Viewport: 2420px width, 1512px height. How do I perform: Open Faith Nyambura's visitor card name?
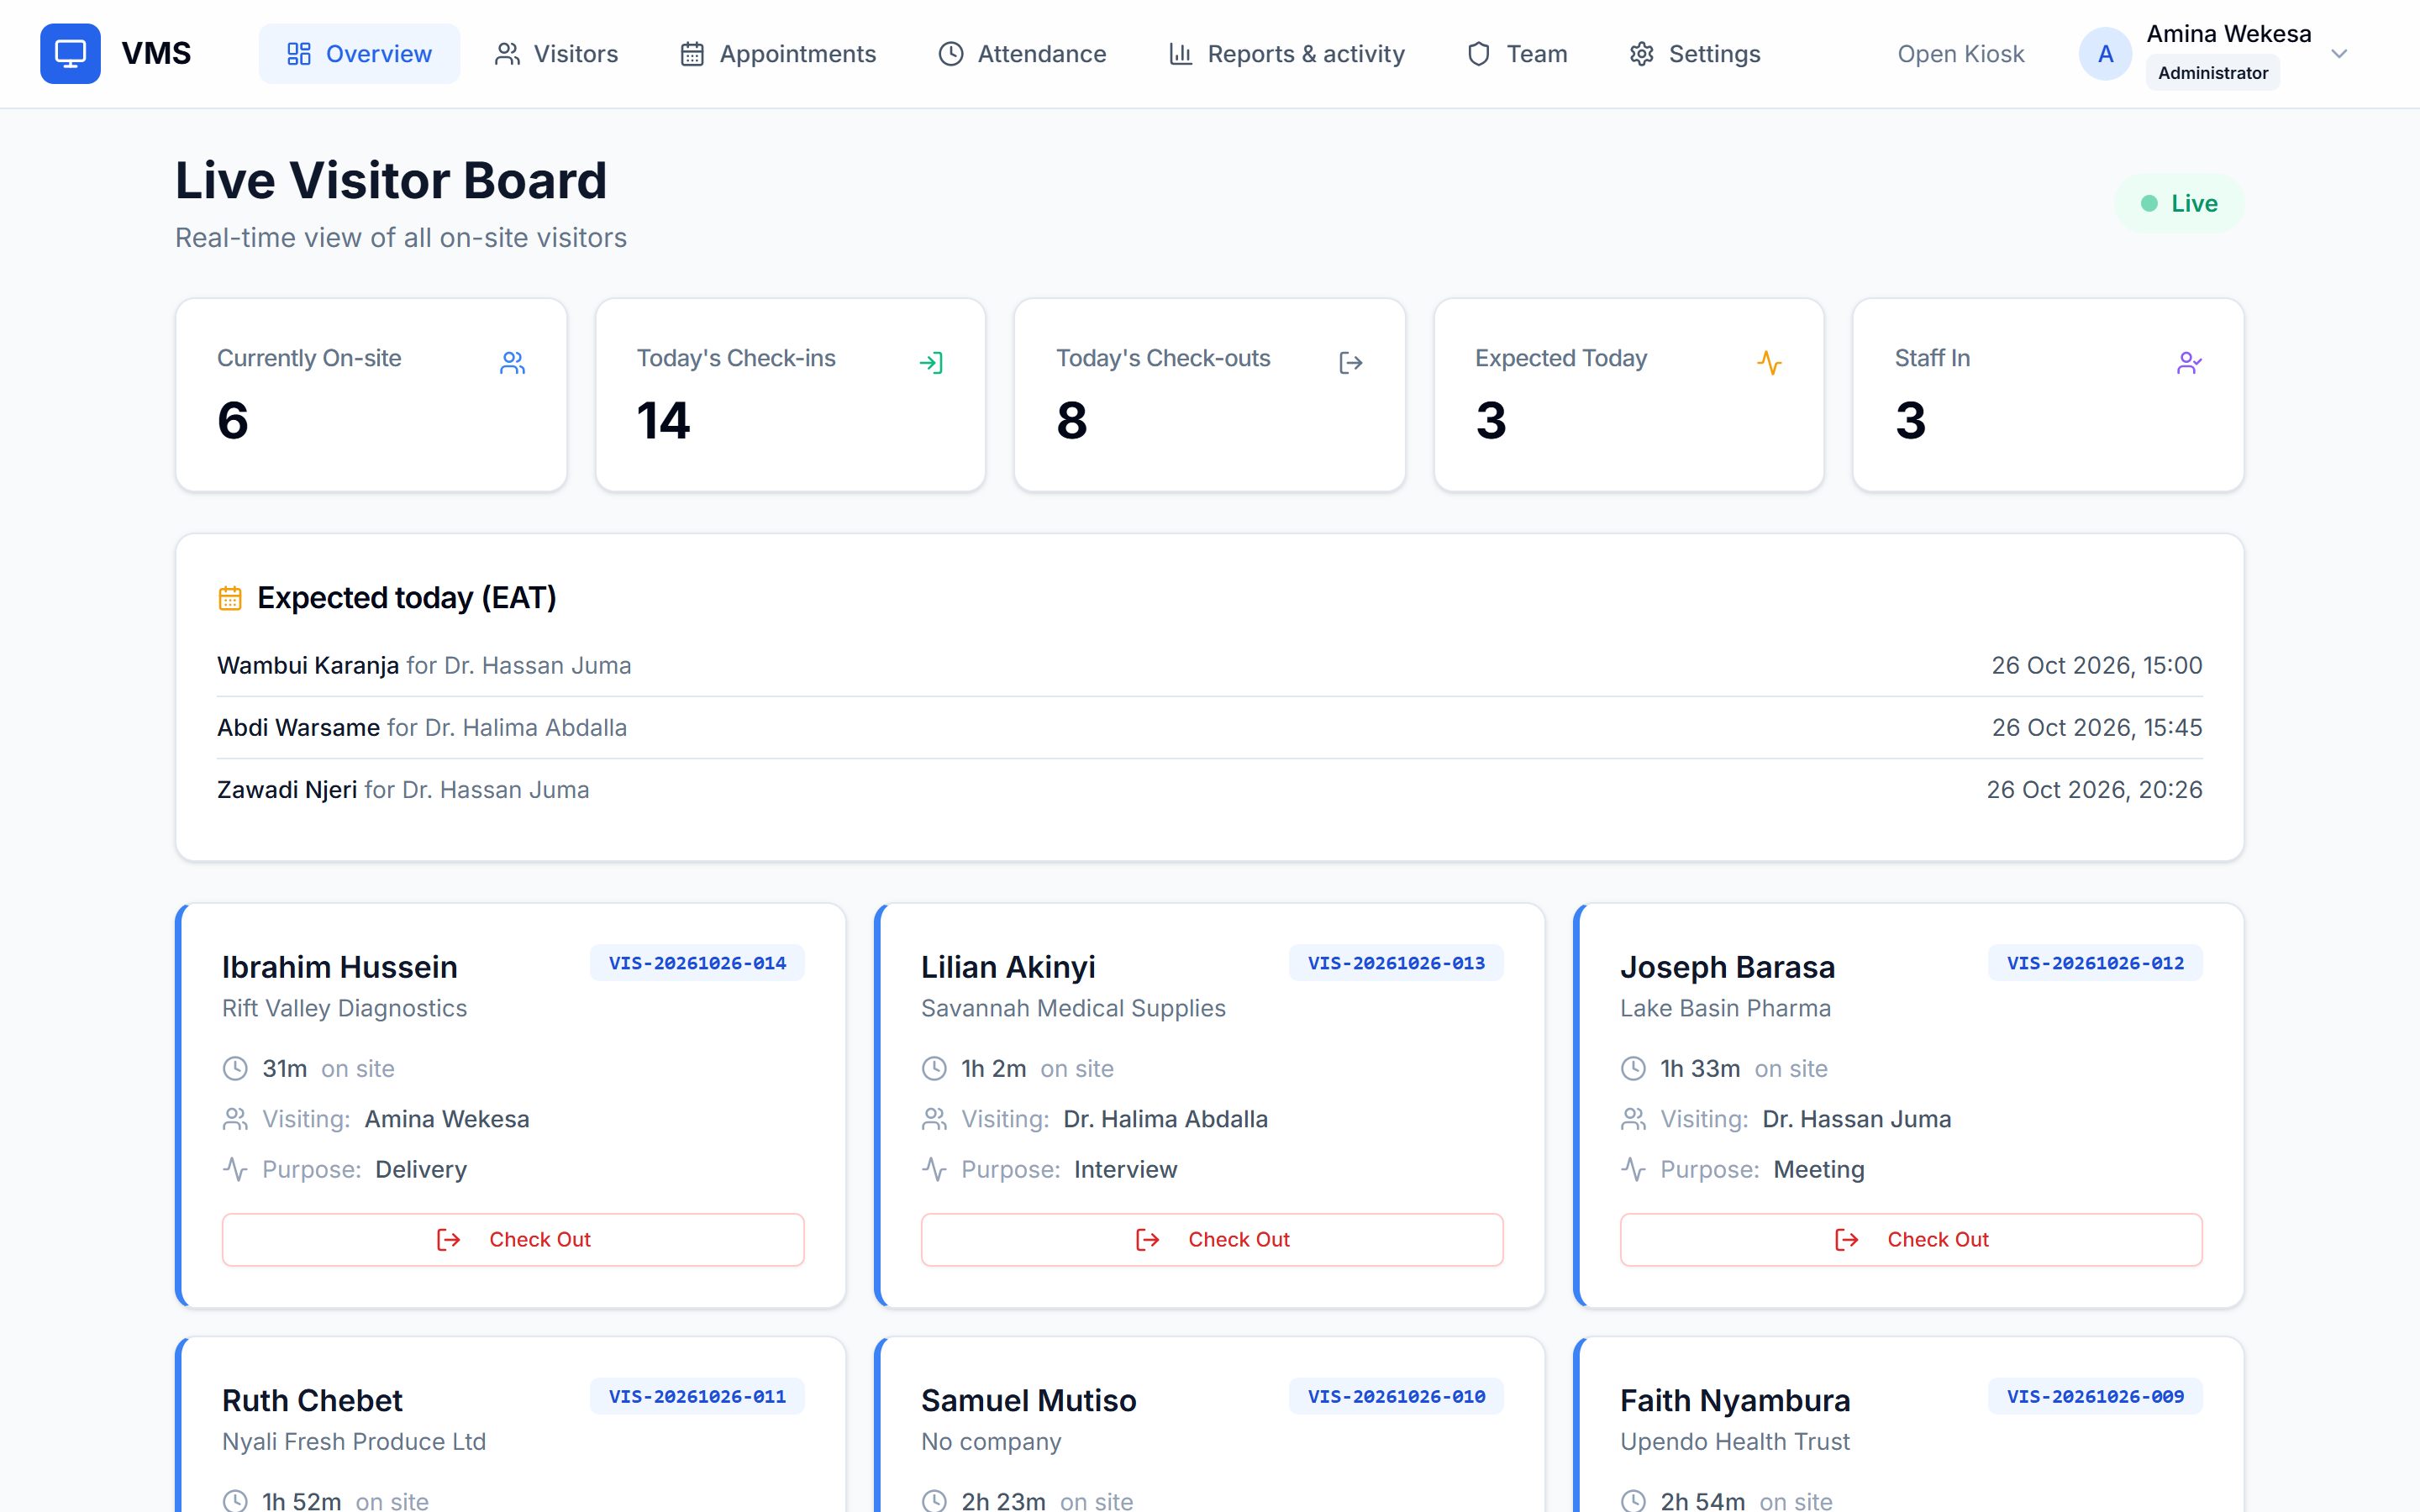pos(1735,1401)
